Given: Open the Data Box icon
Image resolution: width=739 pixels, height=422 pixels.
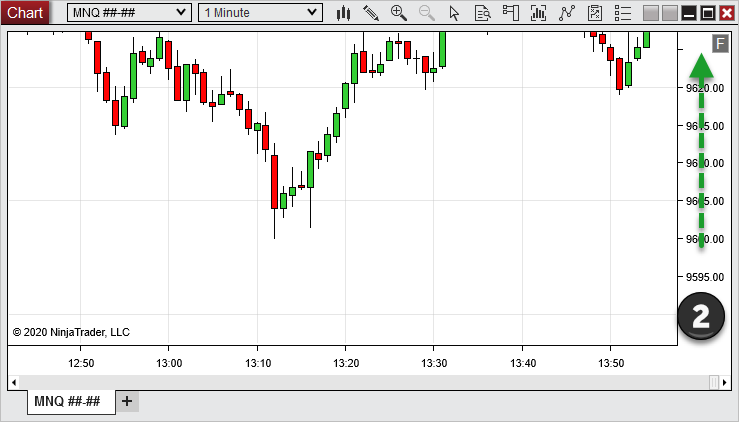Looking at the screenshot, I should (x=483, y=13).
